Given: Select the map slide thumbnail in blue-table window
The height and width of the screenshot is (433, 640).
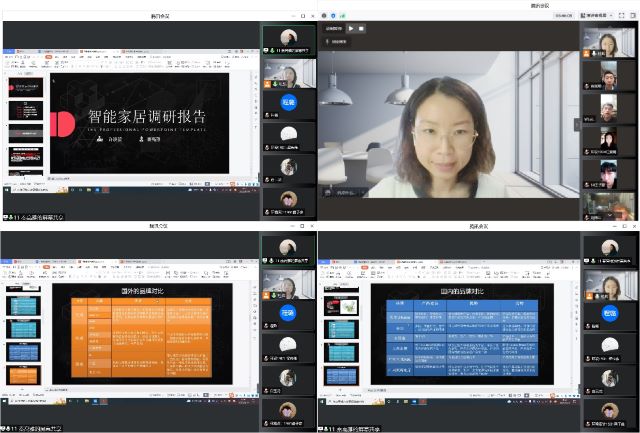Looking at the screenshot, I should tap(342, 306).
